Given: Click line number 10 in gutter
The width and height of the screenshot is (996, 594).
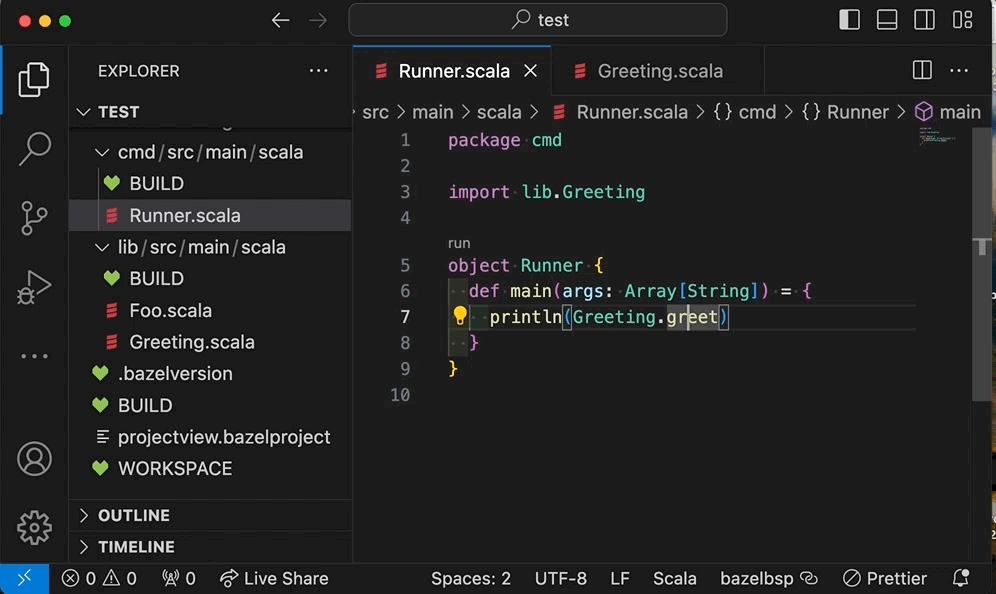Looking at the screenshot, I should point(400,395).
